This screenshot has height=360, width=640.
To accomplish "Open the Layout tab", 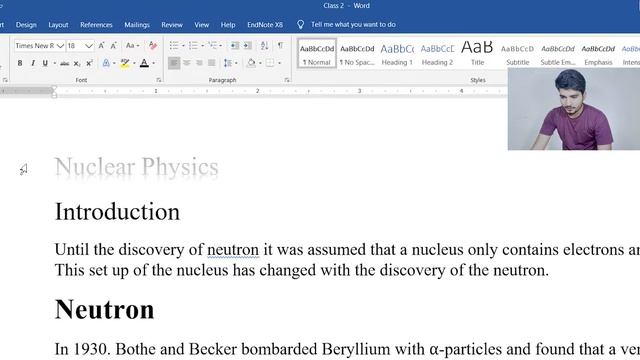I will [x=58, y=25].
